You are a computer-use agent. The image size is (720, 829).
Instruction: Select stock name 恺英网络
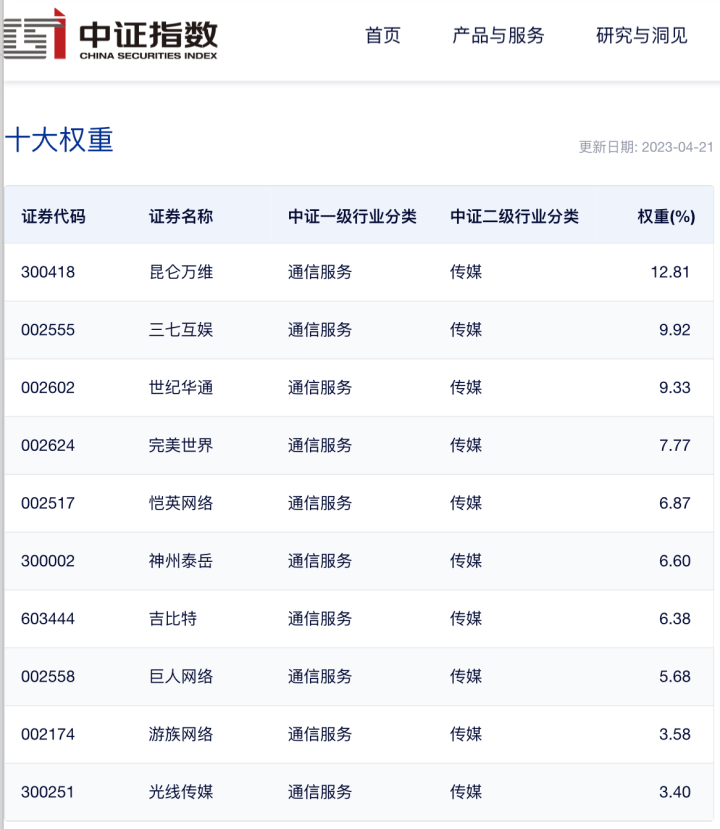pyautogui.click(x=181, y=503)
